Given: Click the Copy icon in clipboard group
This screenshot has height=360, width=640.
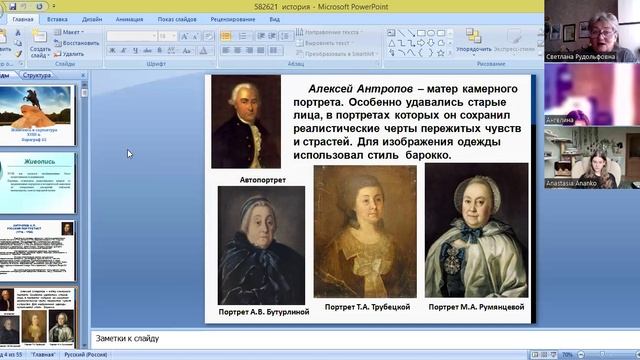Looking at the screenshot, I should (18, 43).
